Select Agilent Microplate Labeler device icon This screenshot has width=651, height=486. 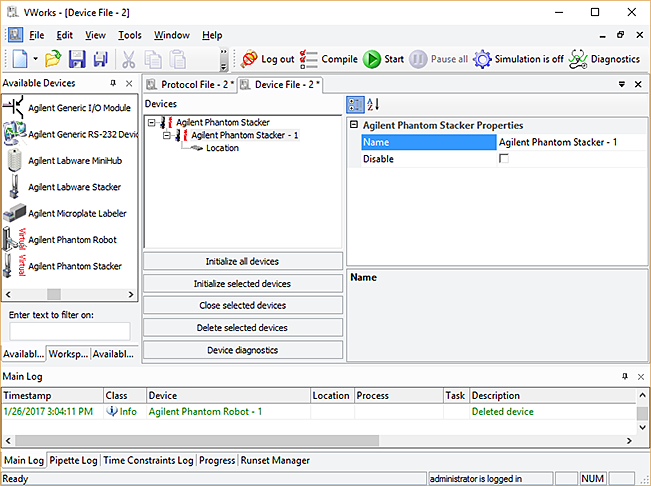[x=15, y=213]
